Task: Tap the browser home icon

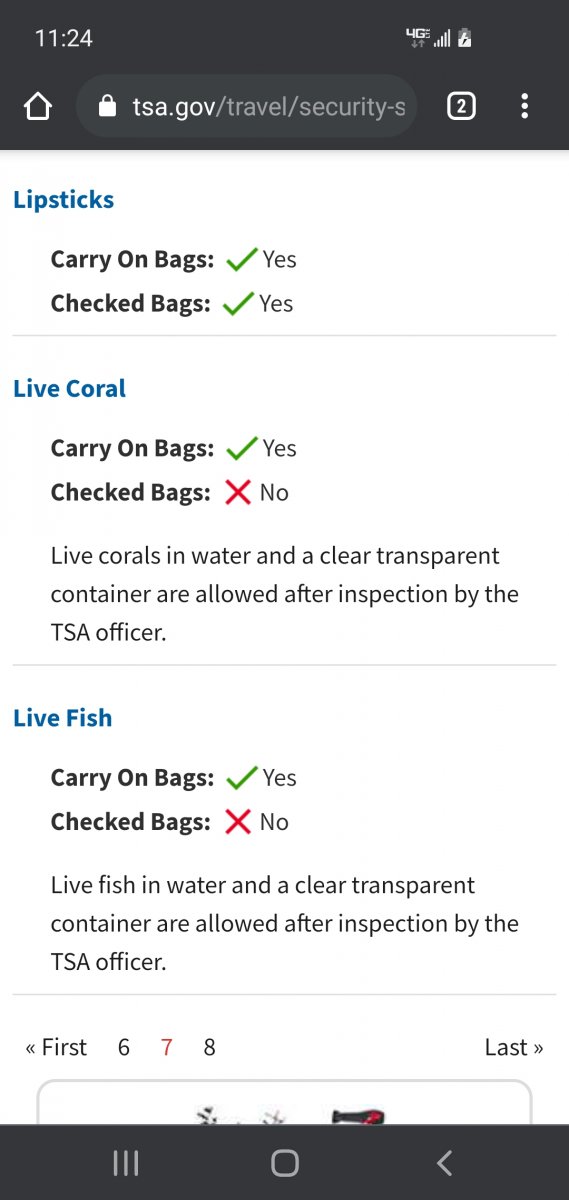Action: pyautogui.click(x=37, y=107)
